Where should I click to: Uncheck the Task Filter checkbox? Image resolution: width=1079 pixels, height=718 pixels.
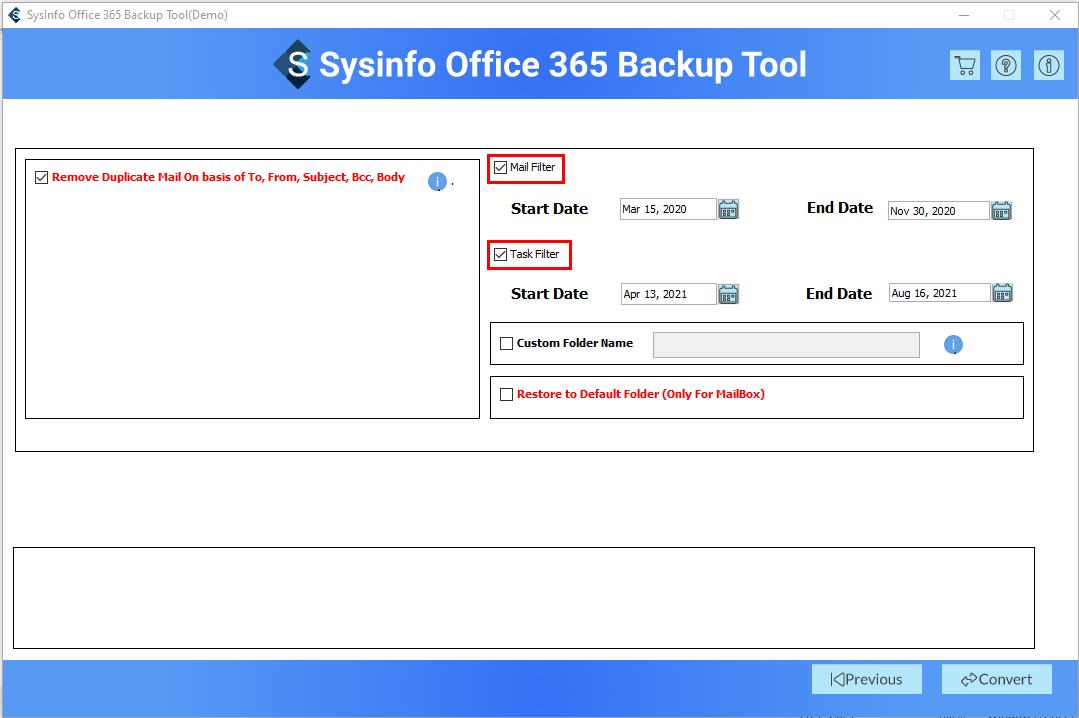[501, 255]
